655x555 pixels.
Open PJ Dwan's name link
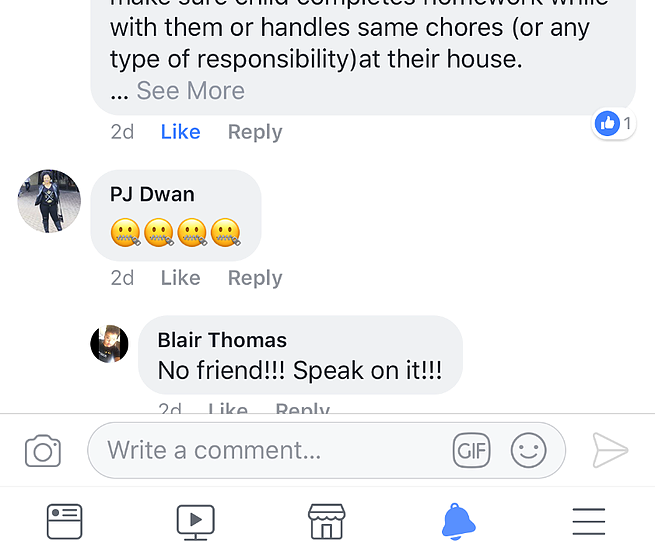tap(152, 195)
